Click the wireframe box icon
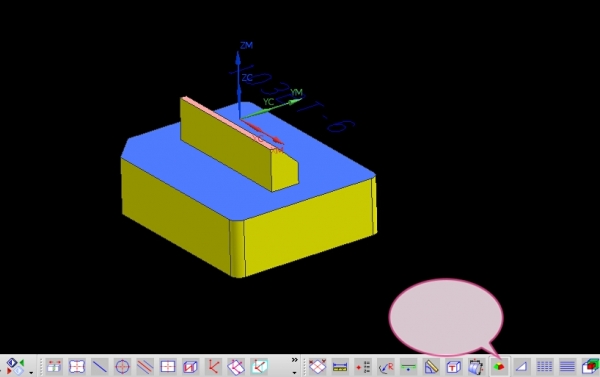Screen dimensions: 600x377 [190, 367]
